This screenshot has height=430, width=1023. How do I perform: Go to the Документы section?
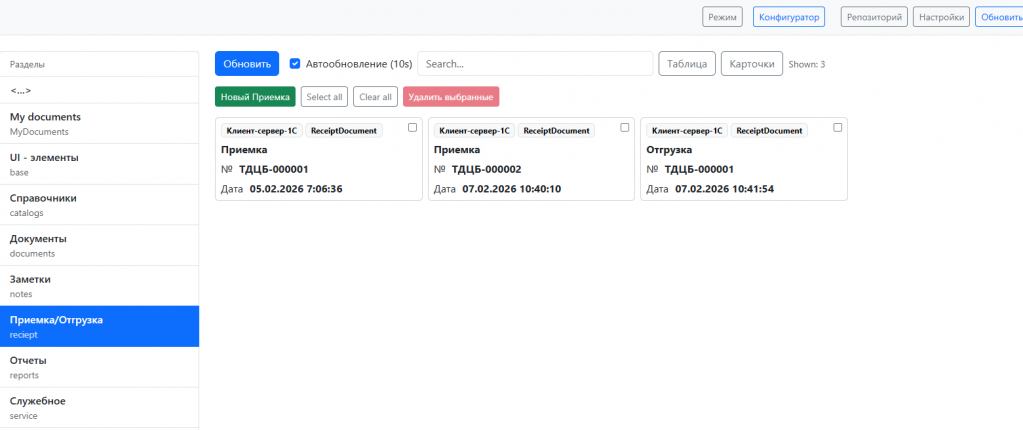click(99, 245)
